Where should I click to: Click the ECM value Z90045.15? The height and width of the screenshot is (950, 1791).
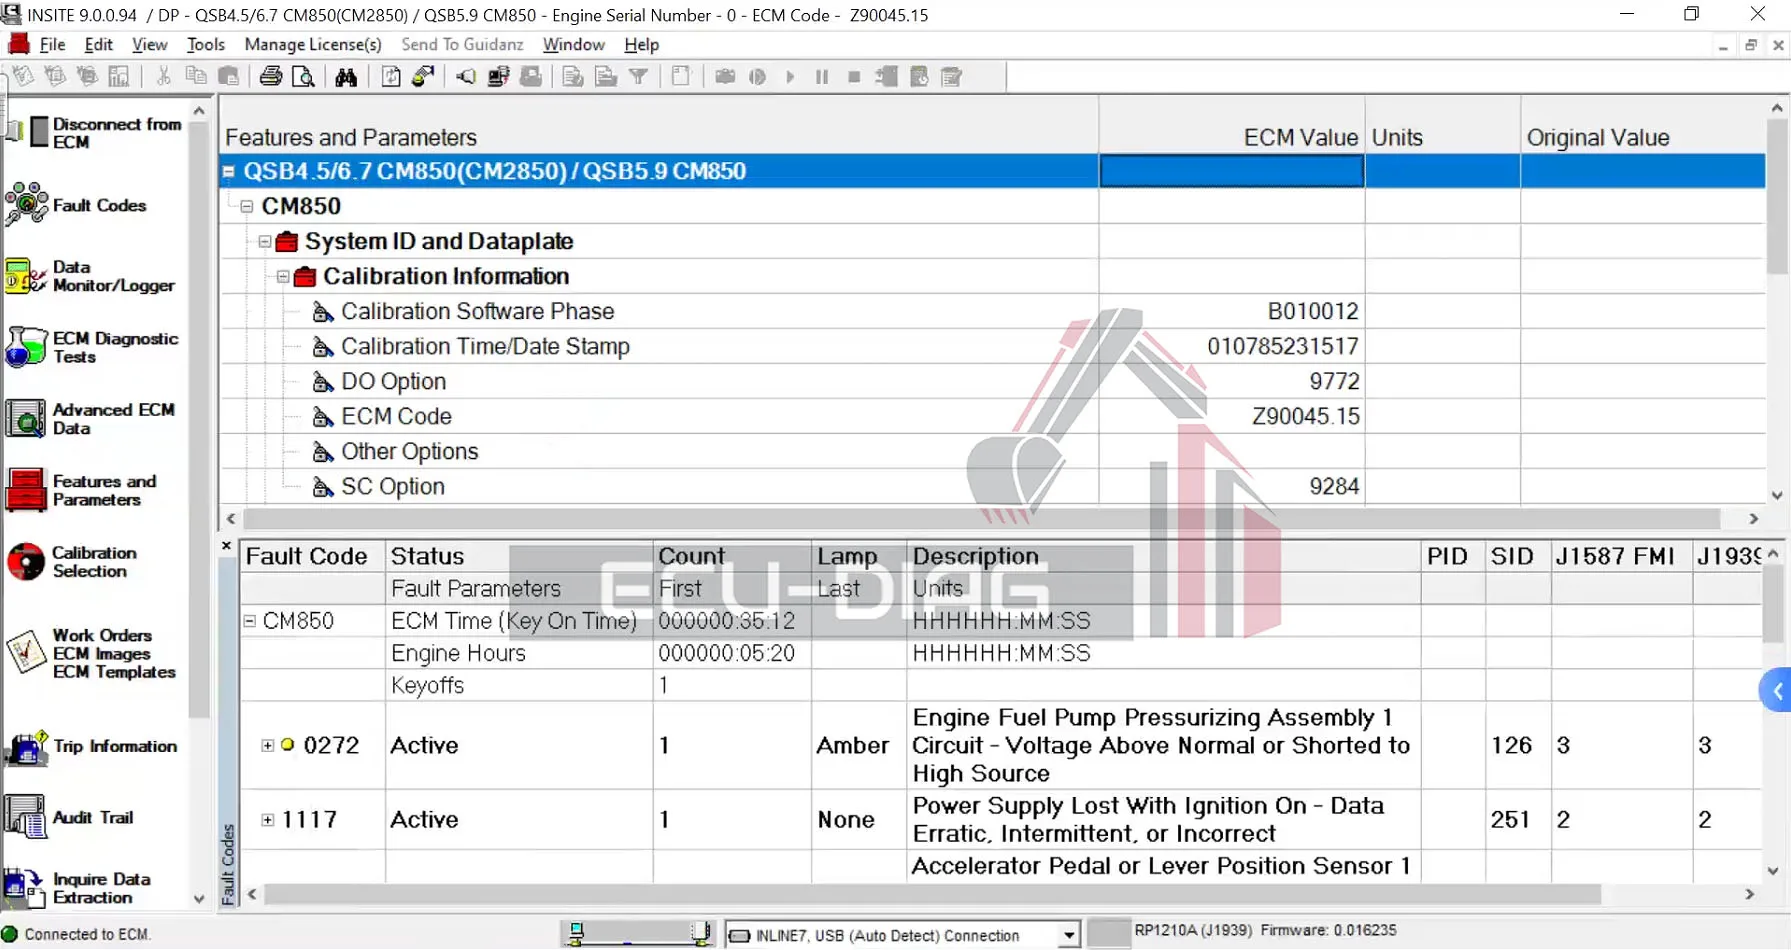(x=1305, y=417)
